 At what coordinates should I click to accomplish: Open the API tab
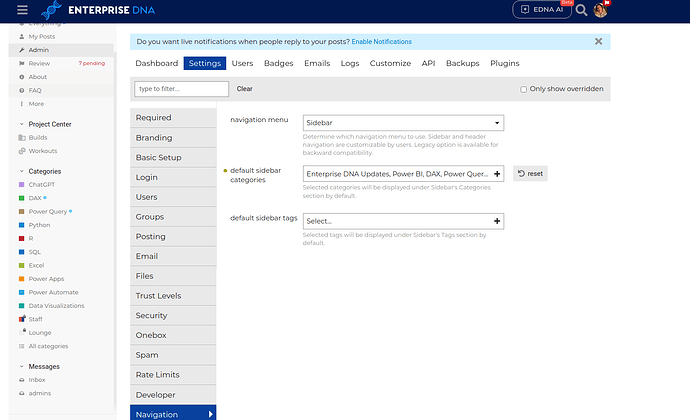tap(428, 63)
